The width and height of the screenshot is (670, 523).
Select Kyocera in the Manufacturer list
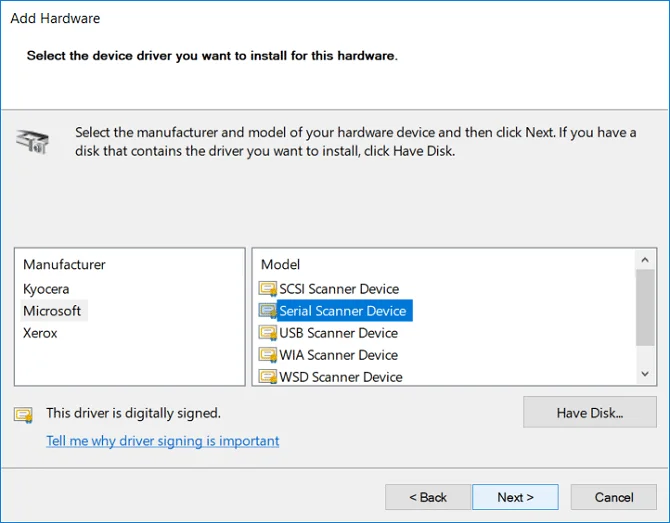(x=46, y=289)
